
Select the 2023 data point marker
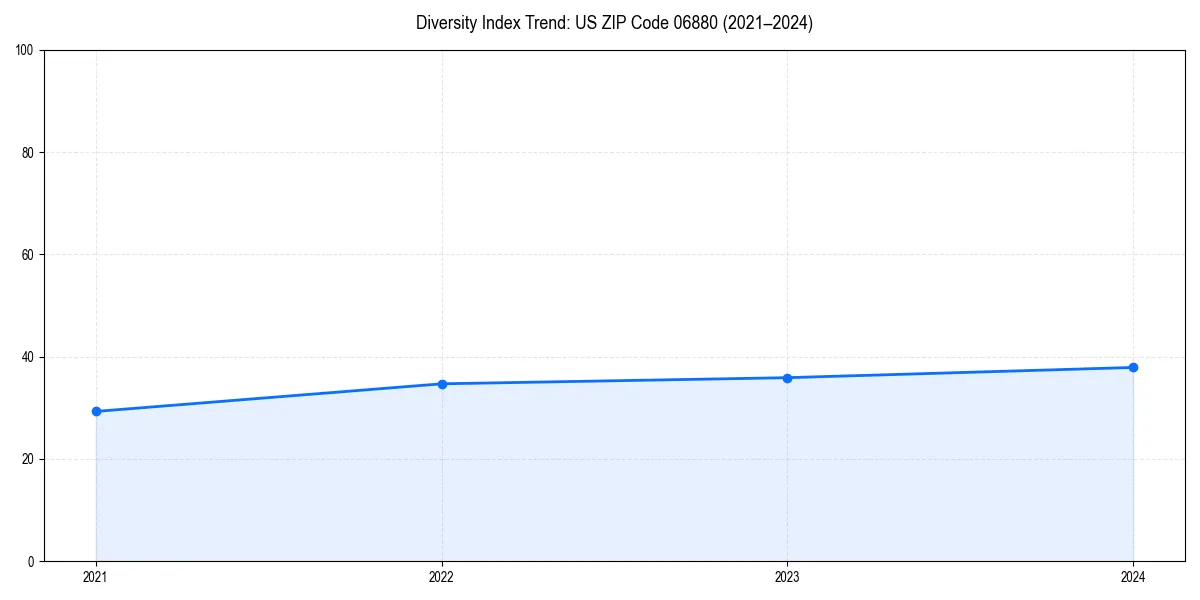point(787,377)
